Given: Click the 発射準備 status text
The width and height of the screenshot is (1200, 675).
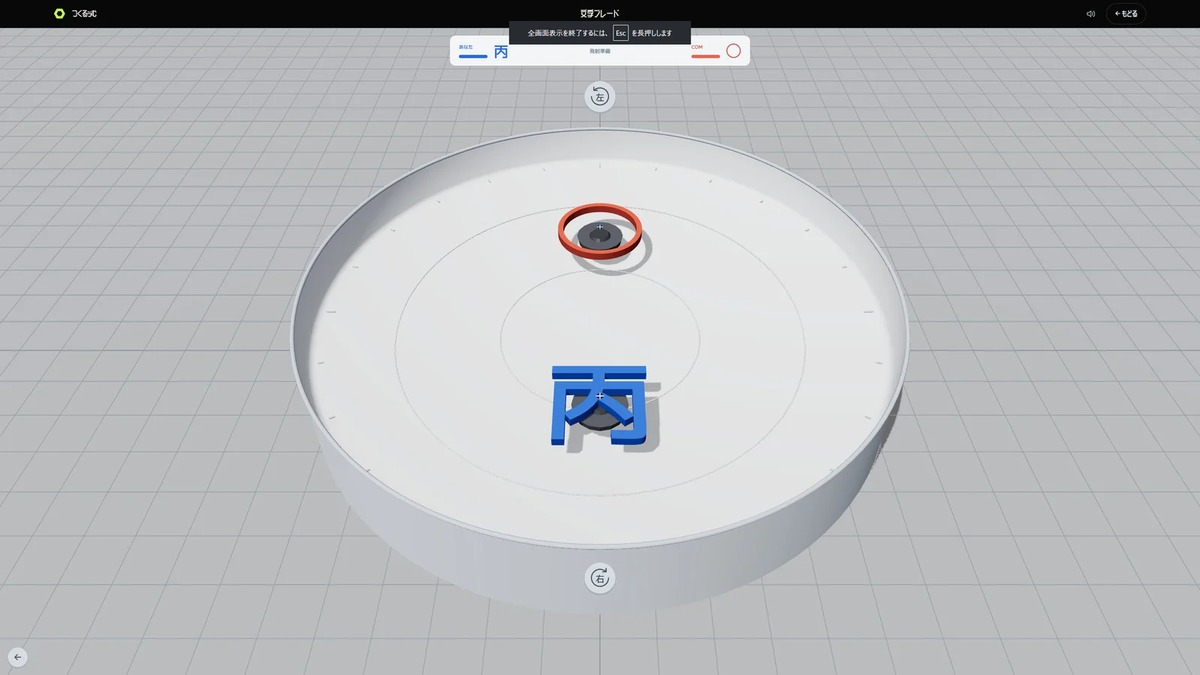Looking at the screenshot, I should (x=600, y=50).
